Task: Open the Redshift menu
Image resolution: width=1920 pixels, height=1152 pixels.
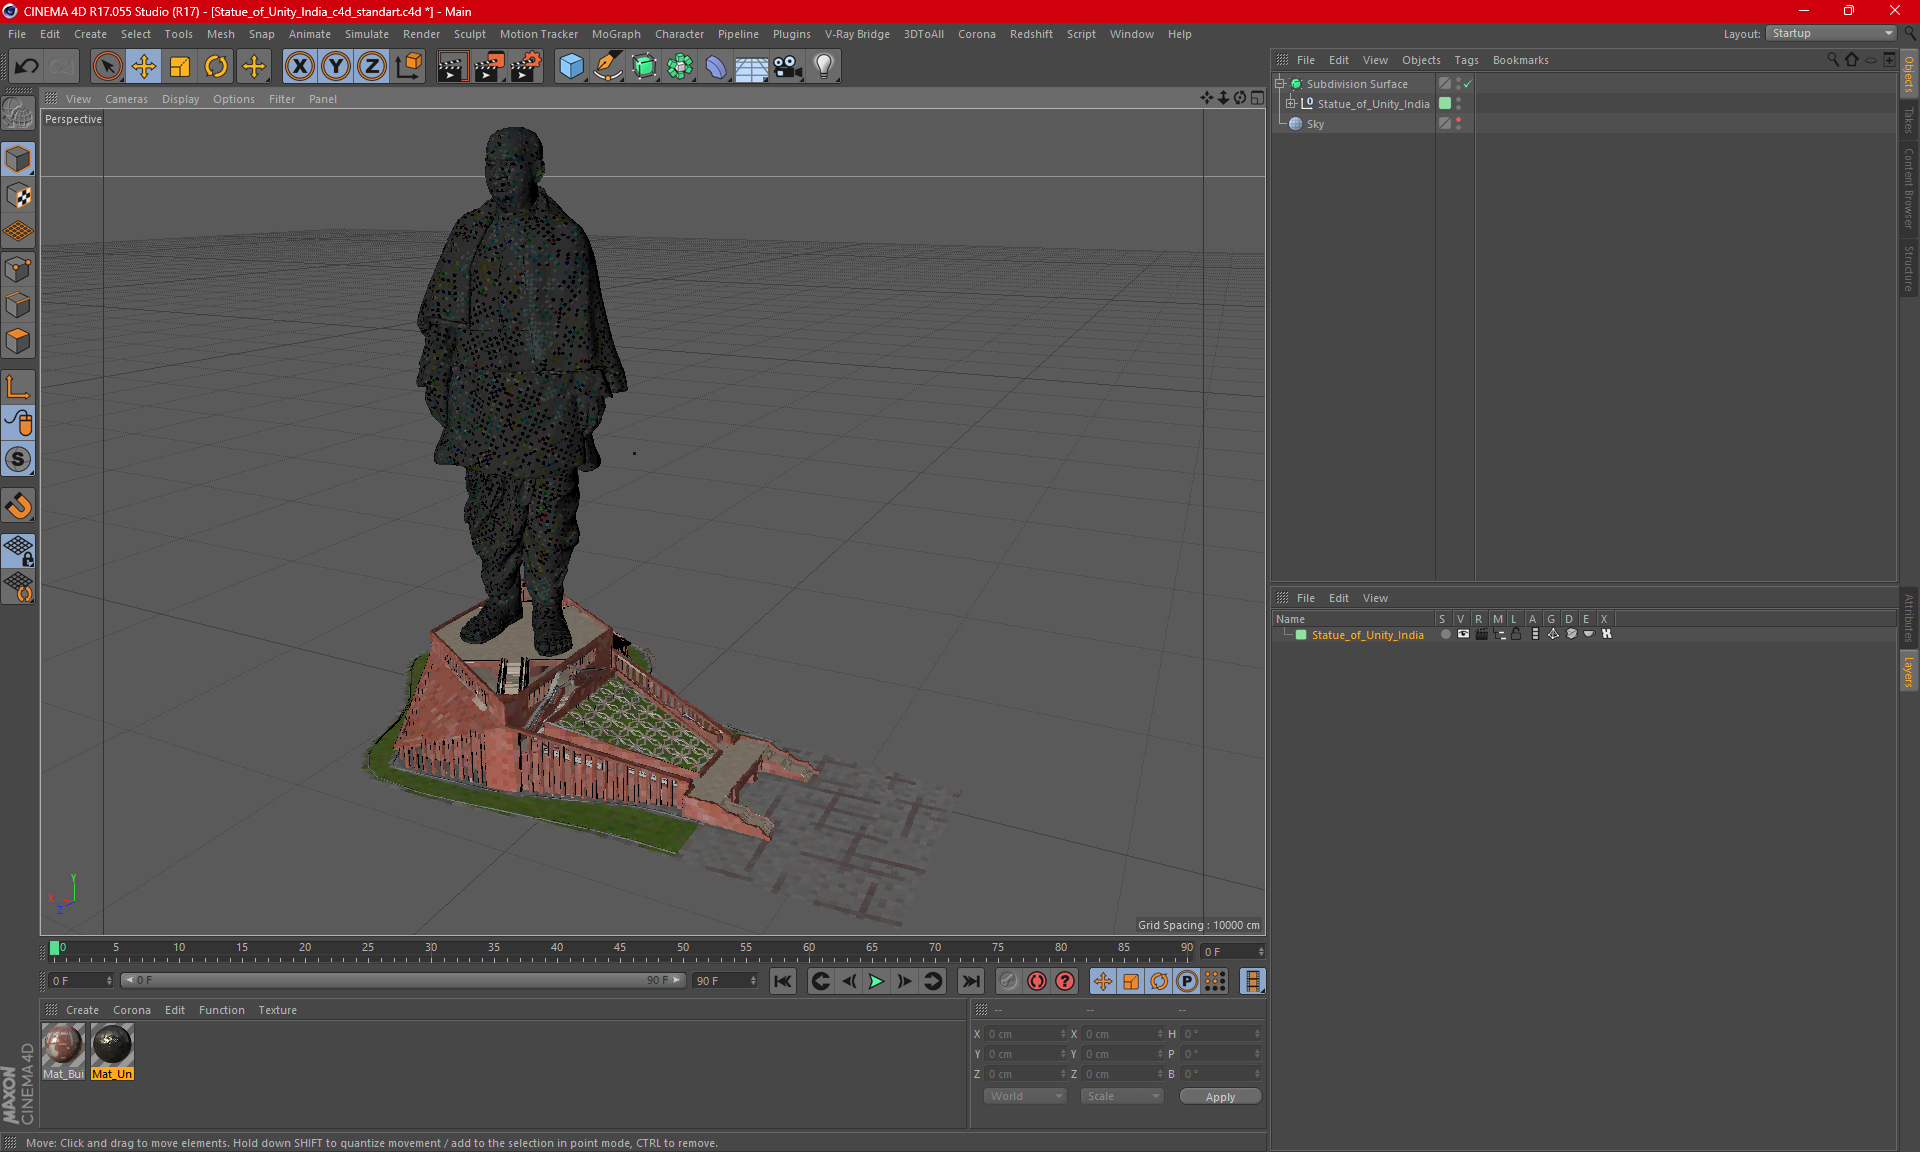Action: (x=1031, y=34)
